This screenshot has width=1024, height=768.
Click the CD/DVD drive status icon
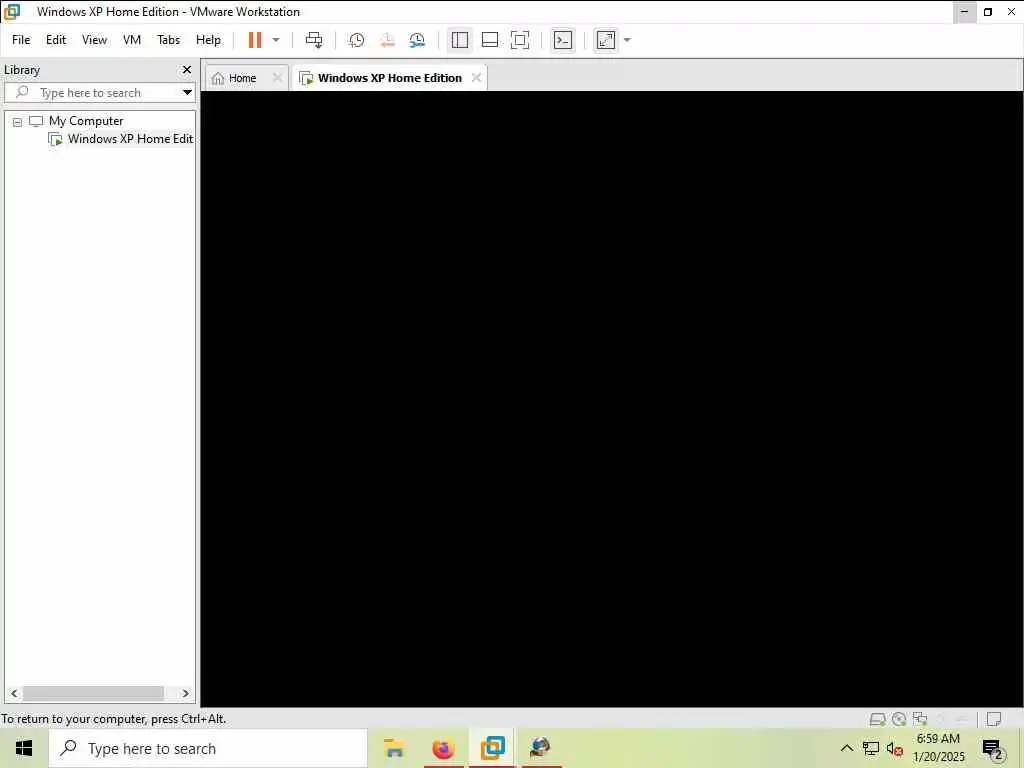899,719
